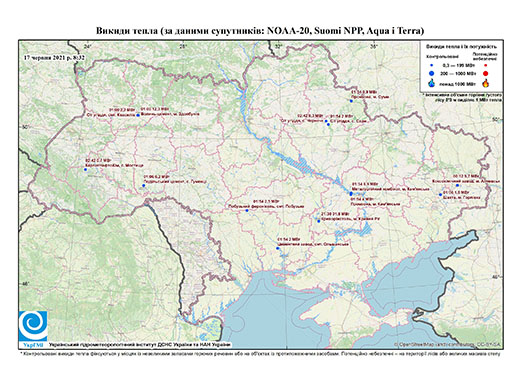Select the Криворіжсталь marker at Кривий Ріг

pos(319,221)
